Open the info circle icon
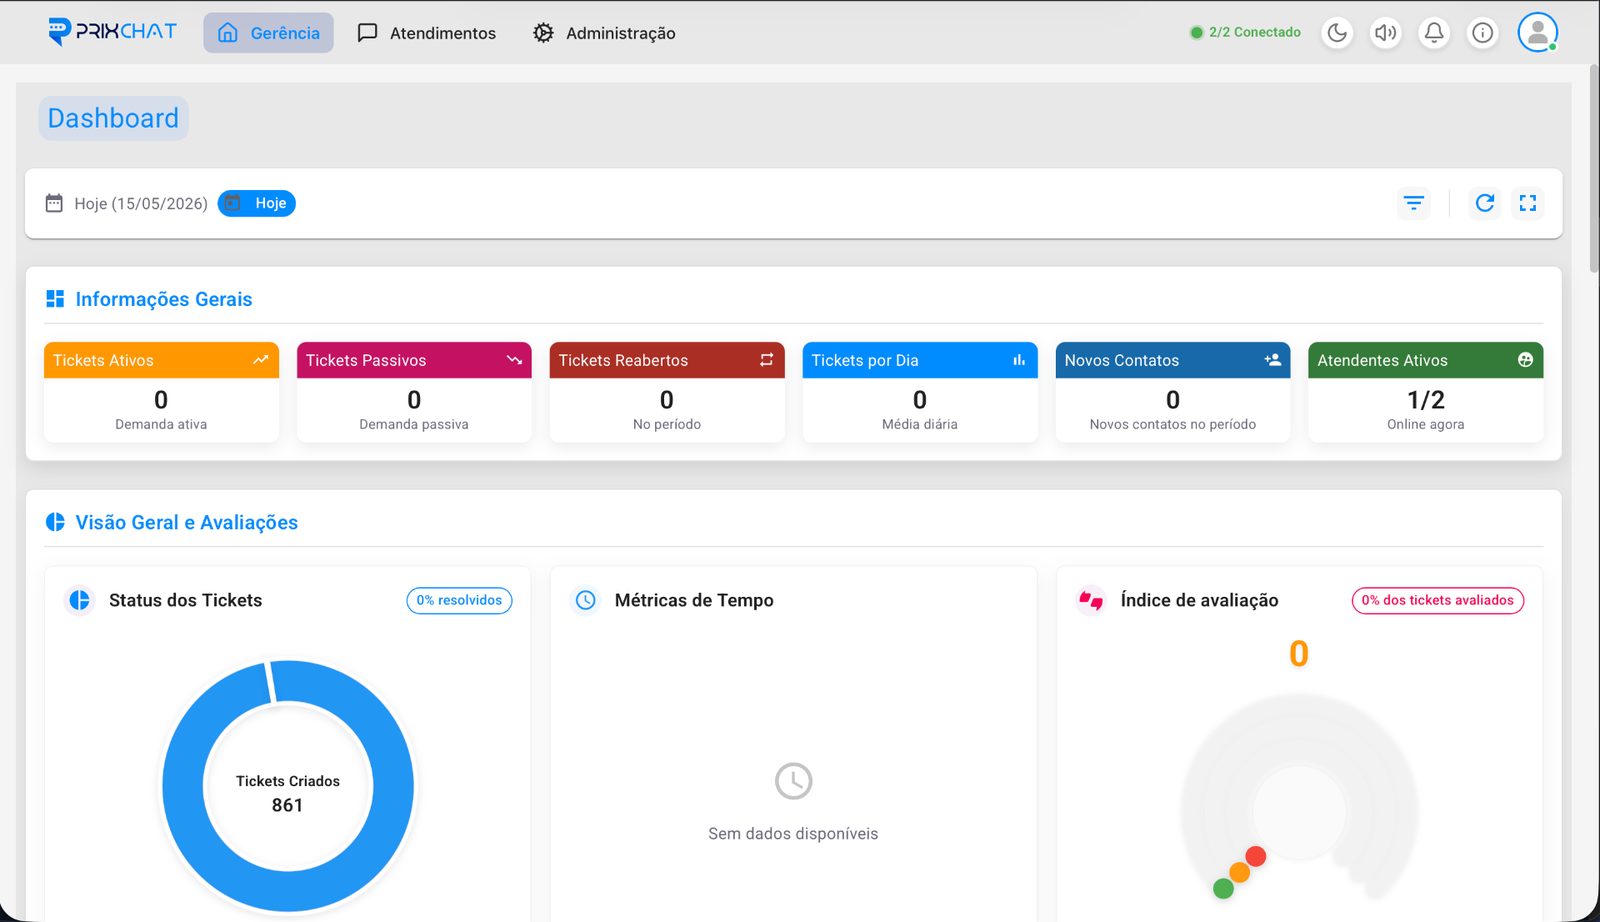 pyautogui.click(x=1482, y=33)
